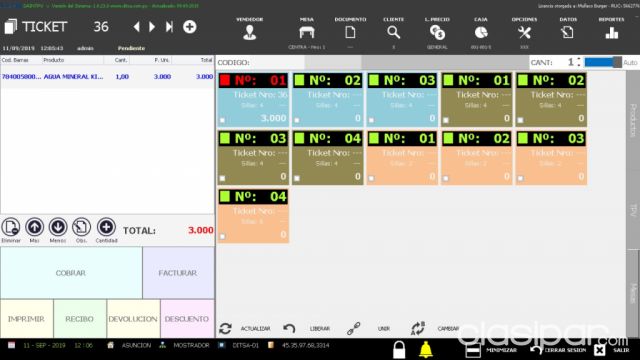Create new ticket with plus icon
Viewport: 640px width, 360px height.
click(189, 27)
